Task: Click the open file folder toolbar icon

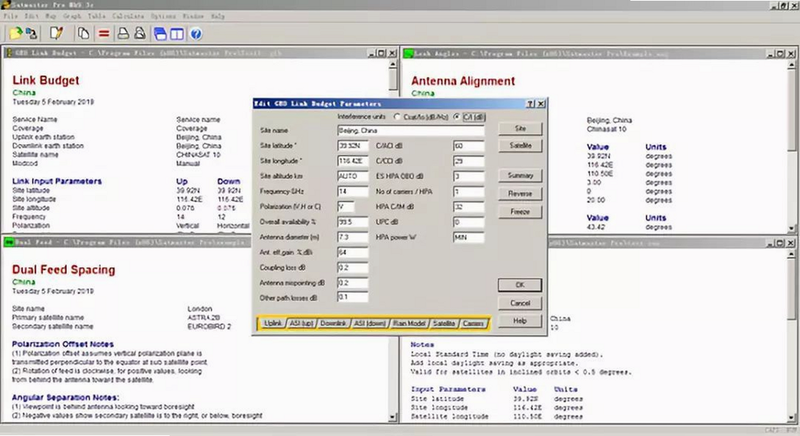Action: pos(16,34)
